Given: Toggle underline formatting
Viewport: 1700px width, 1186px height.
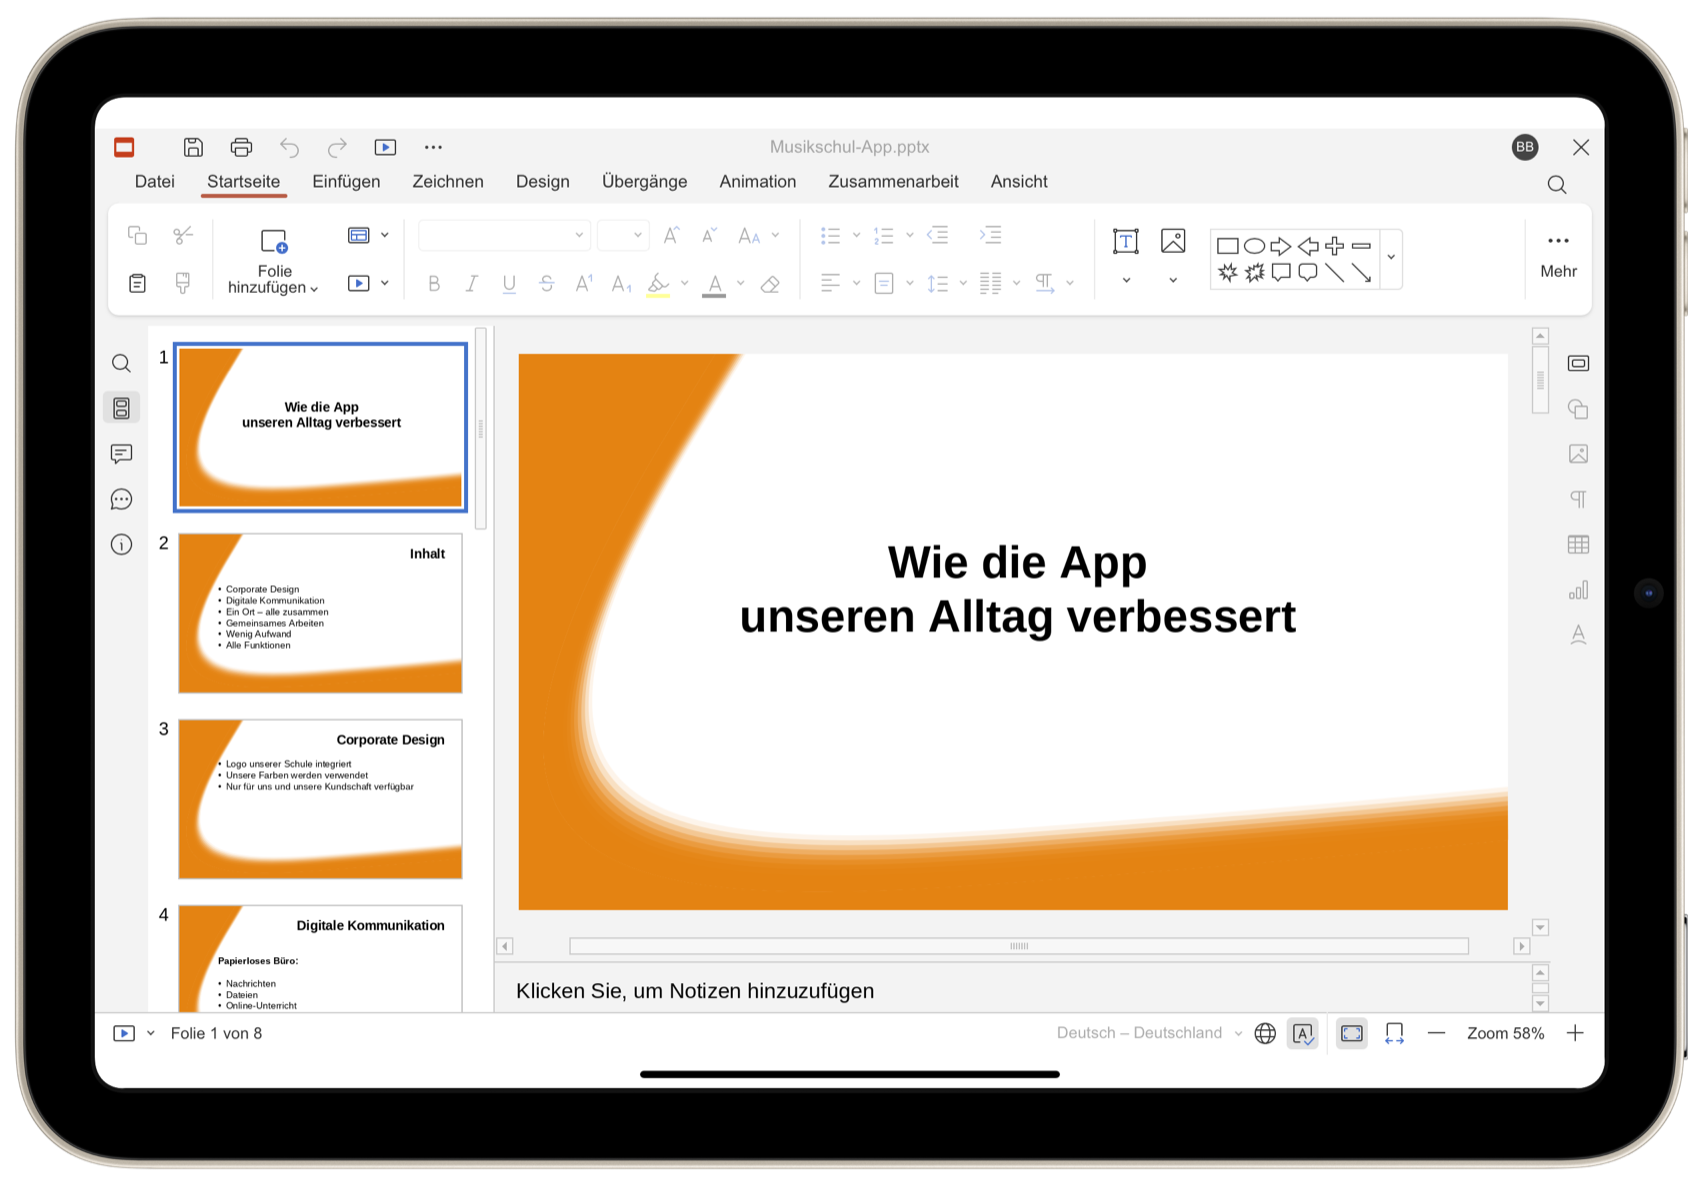Looking at the screenshot, I should (x=509, y=284).
